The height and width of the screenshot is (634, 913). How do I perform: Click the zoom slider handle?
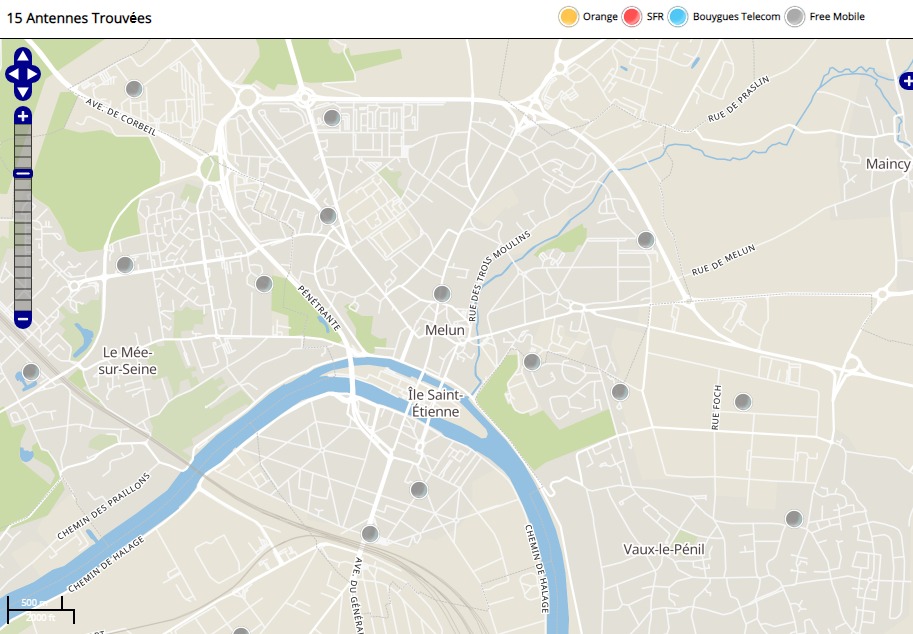(23, 173)
